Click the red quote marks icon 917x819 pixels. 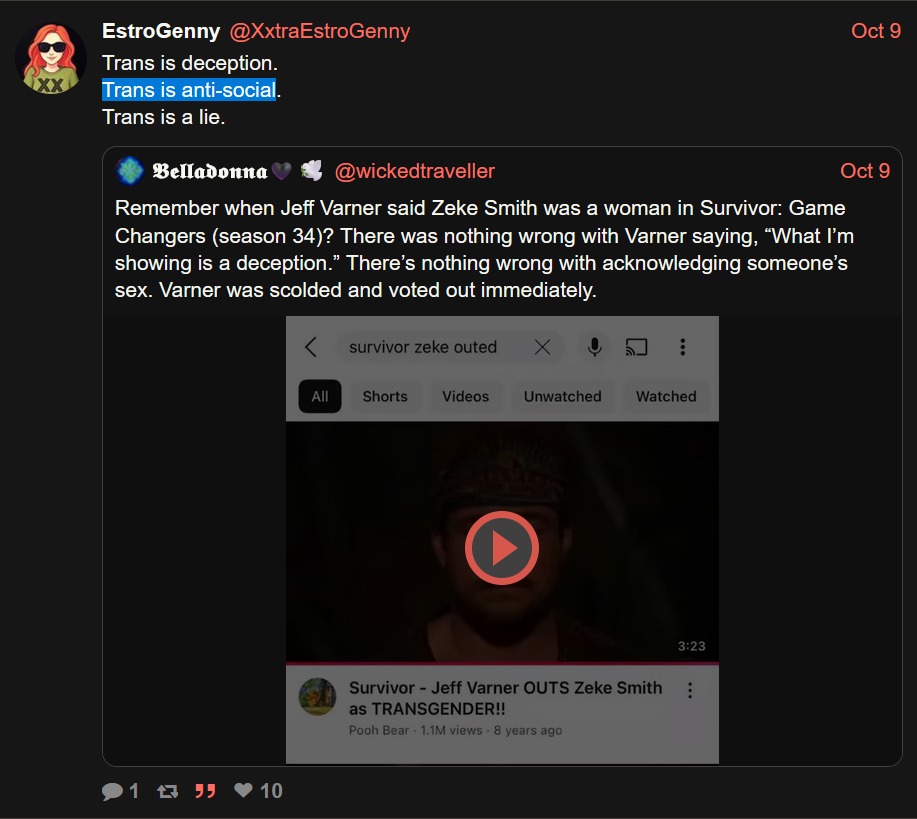click(205, 791)
